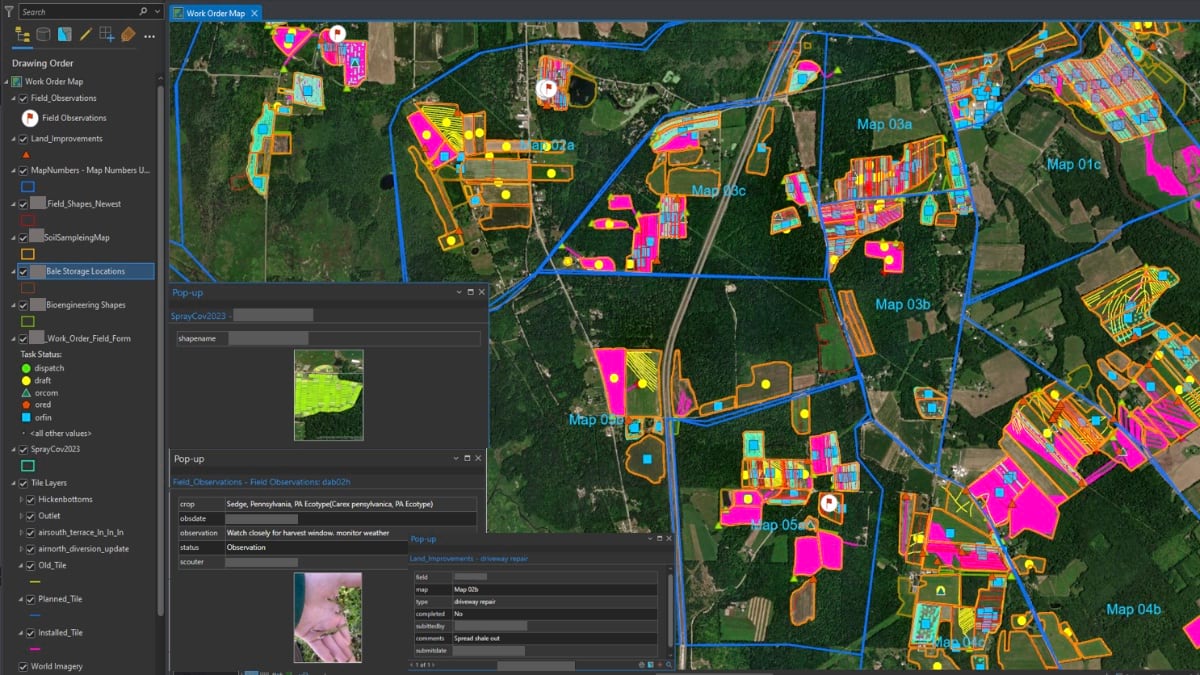Click the Work Order Map map icon in Contents
Screen dimensions: 1200x675
17,81
